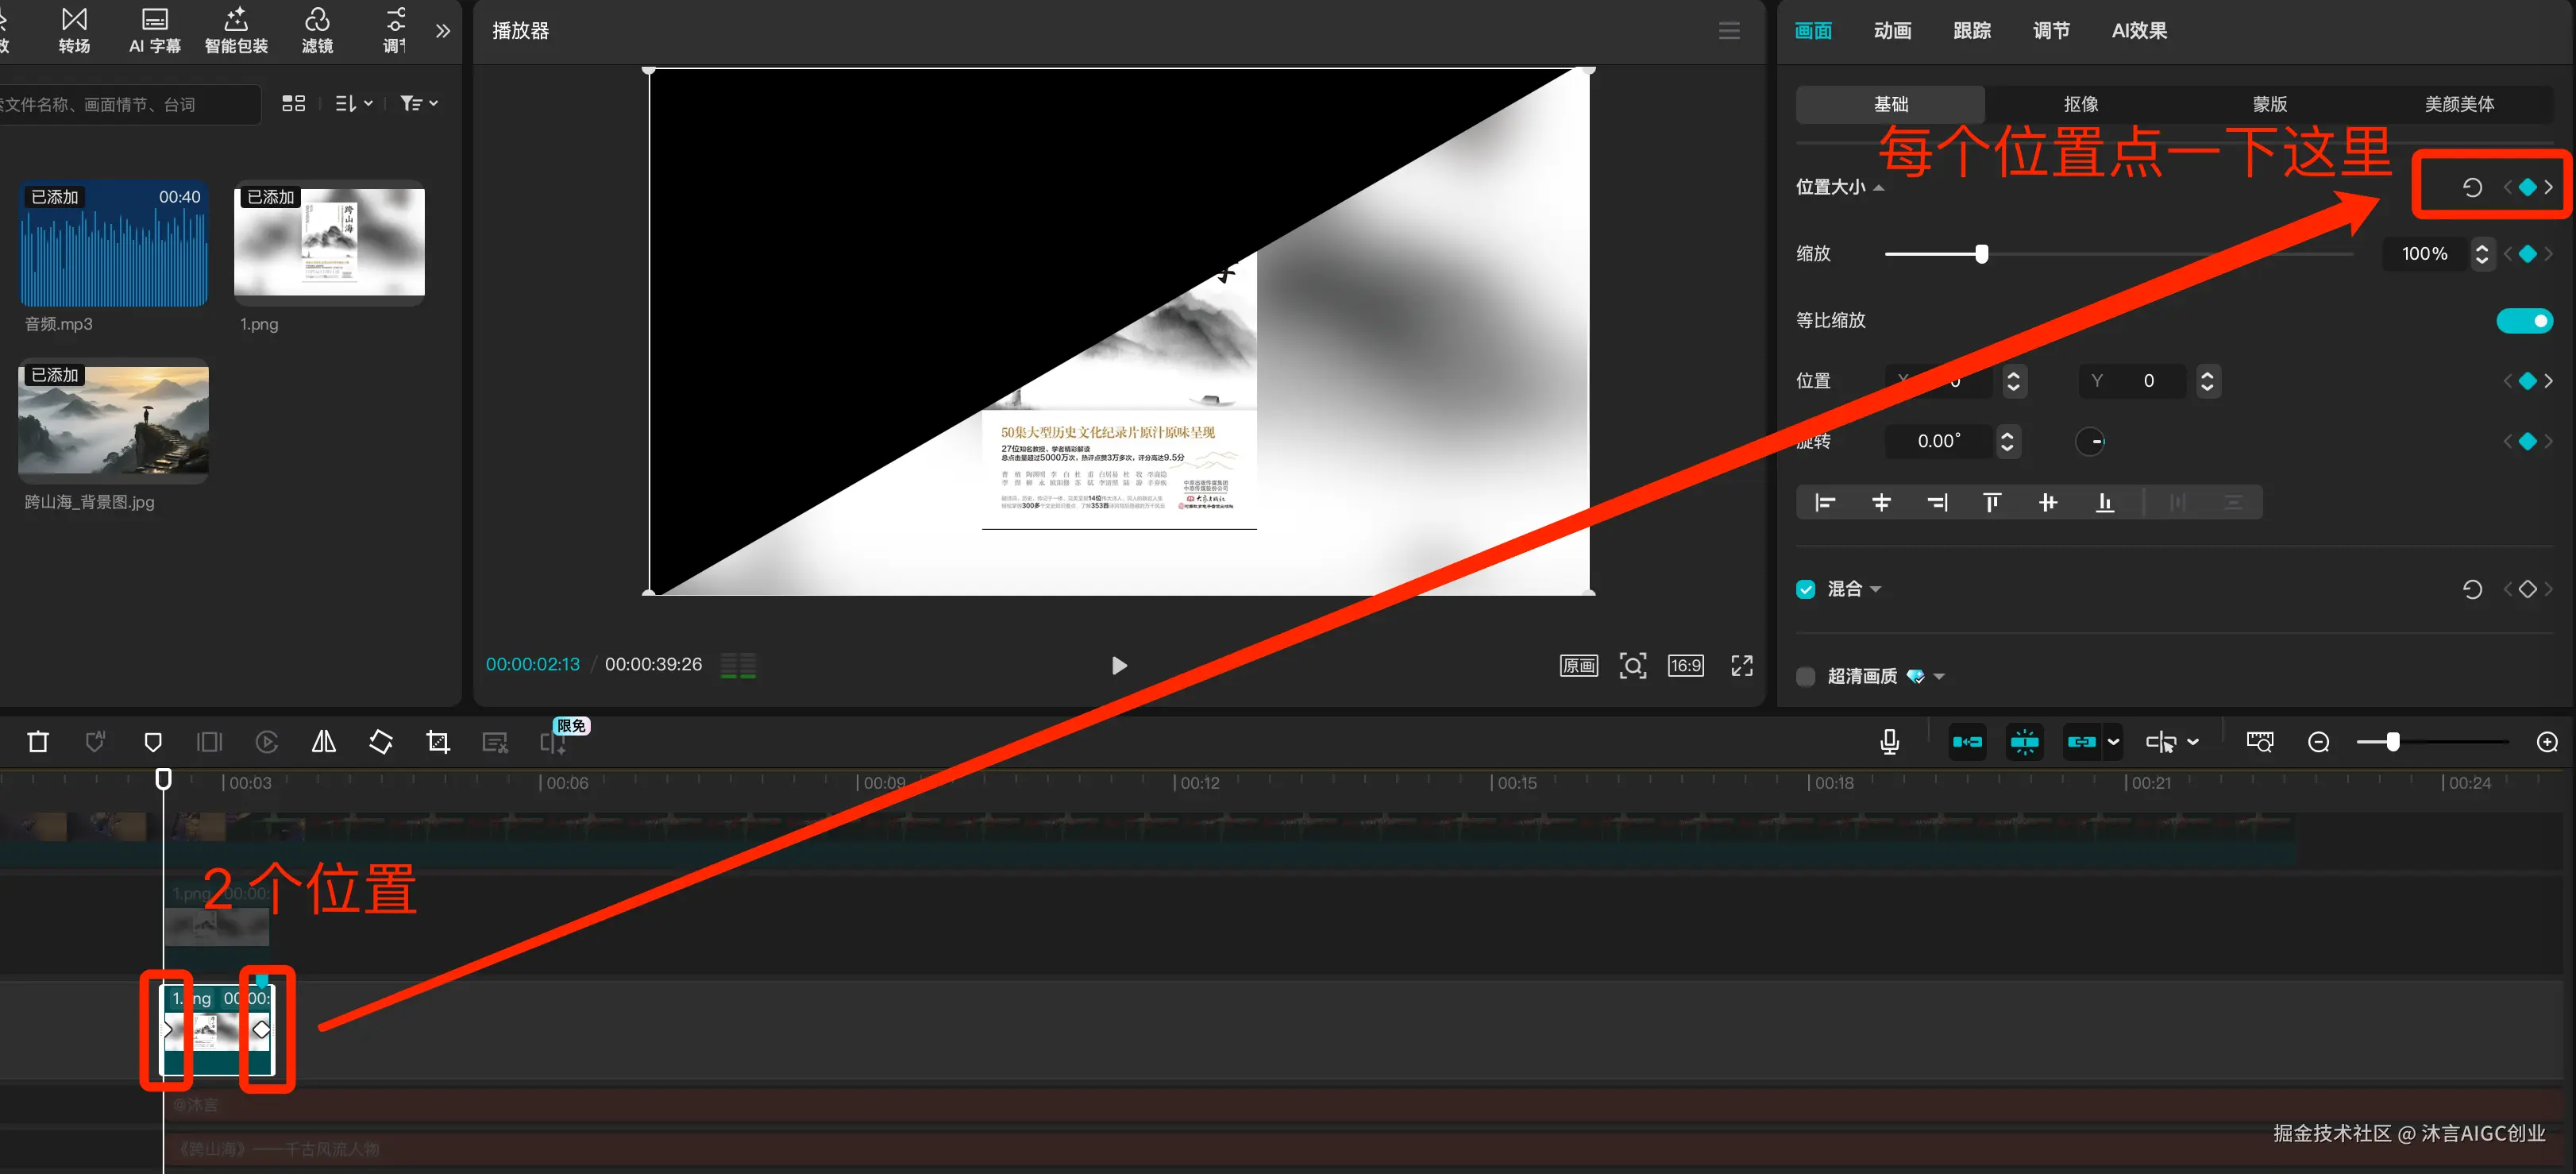Open the 蒙版 sub-tab
This screenshot has width=2576, height=1174.
coord(2269,104)
